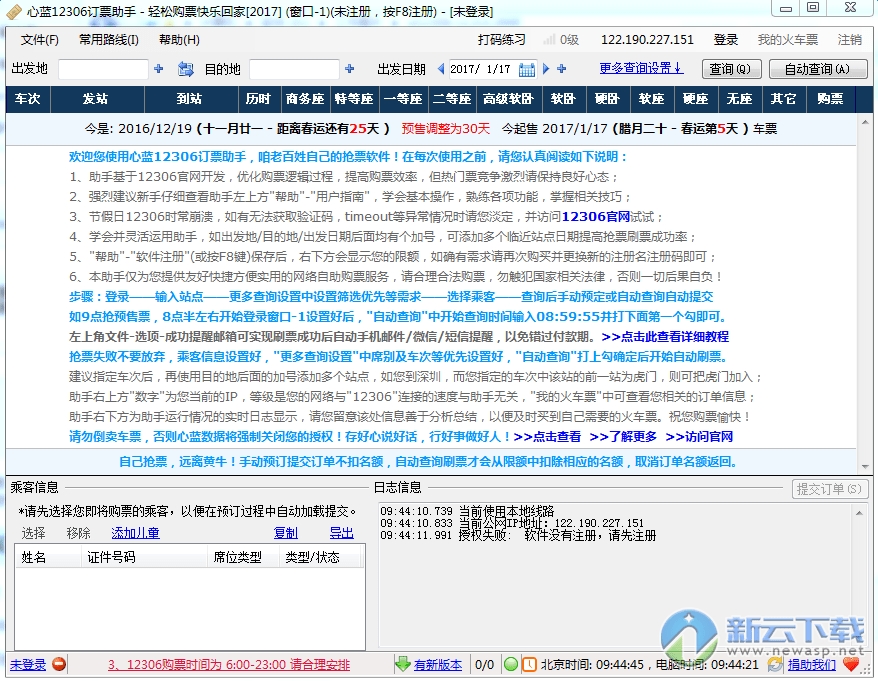Click main panel scrollbar up arrow
Viewport: 878px width, 681px height.
coord(865,122)
